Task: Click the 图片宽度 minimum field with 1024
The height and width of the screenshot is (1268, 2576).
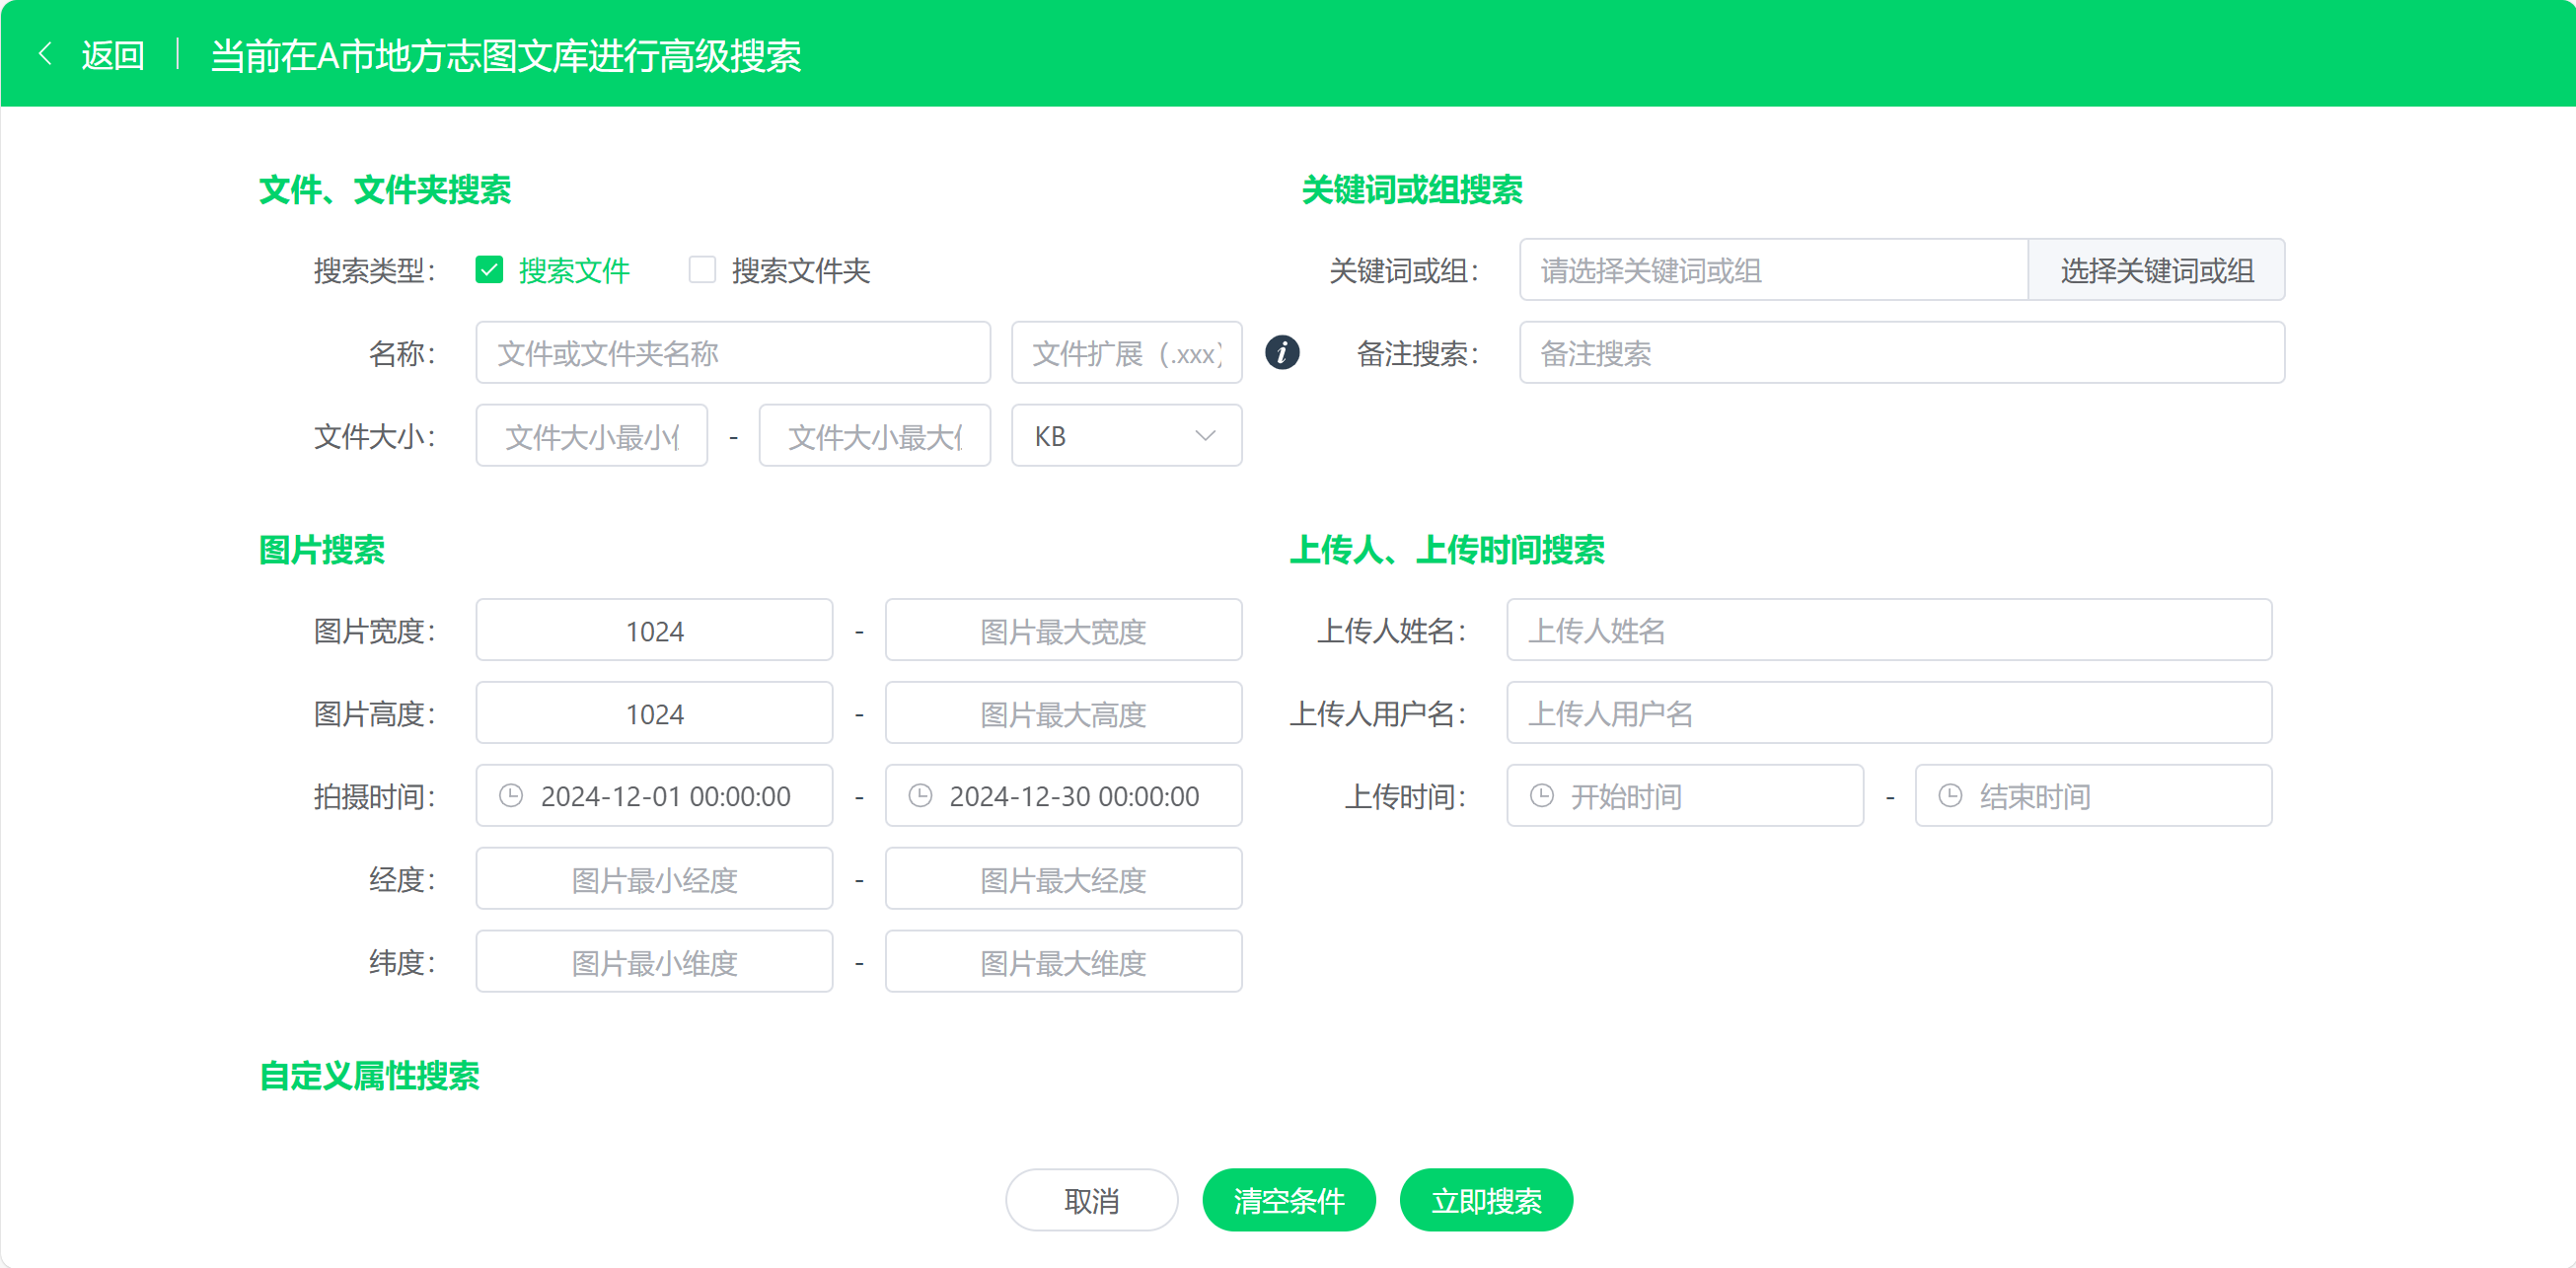Action: click(654, 630)
